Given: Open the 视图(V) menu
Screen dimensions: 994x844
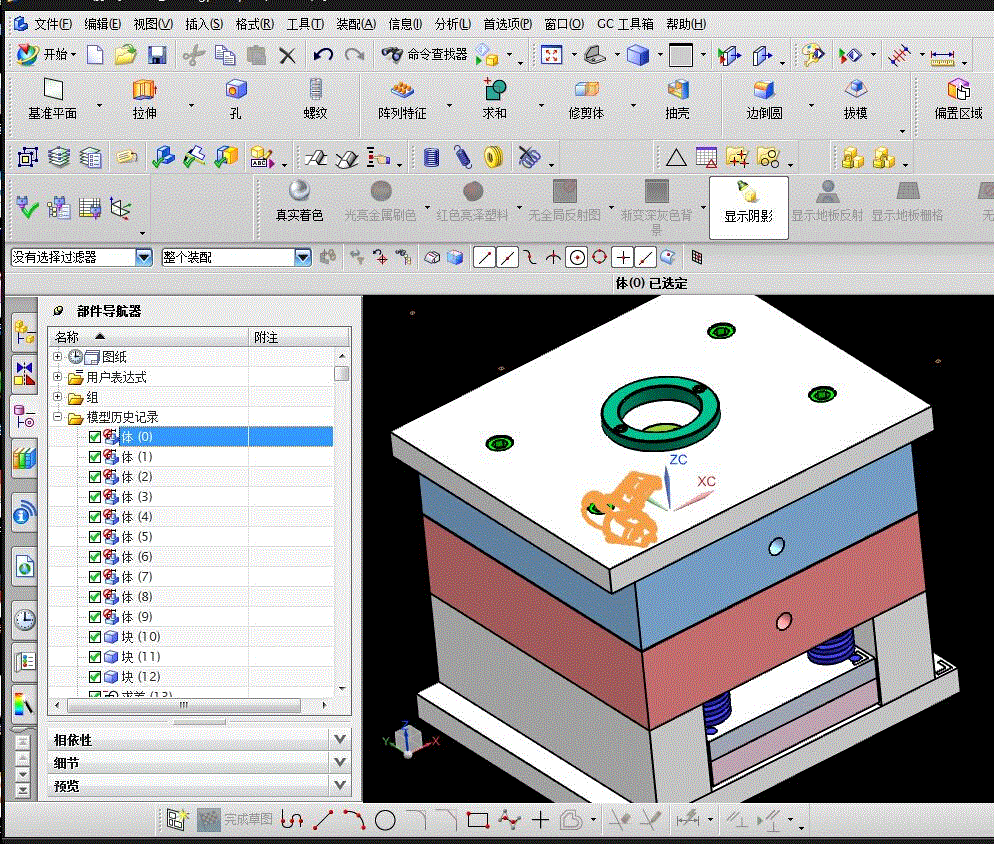Looking at the screenshot, I should 153,24.
